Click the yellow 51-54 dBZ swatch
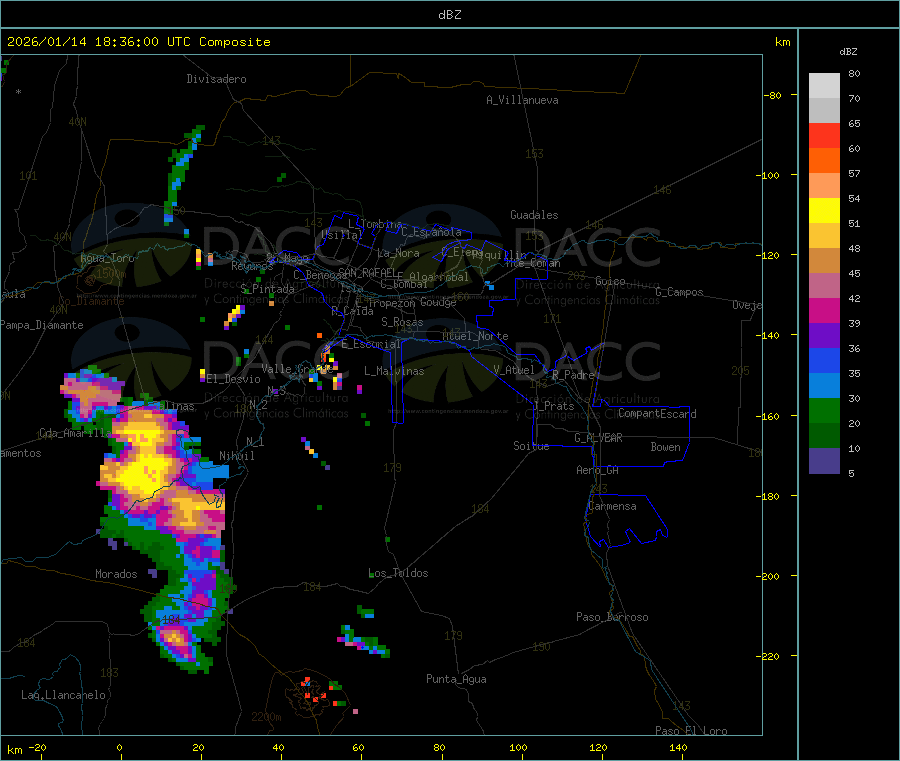The height and width of the screenshot is (761, 900). point(824,211)
